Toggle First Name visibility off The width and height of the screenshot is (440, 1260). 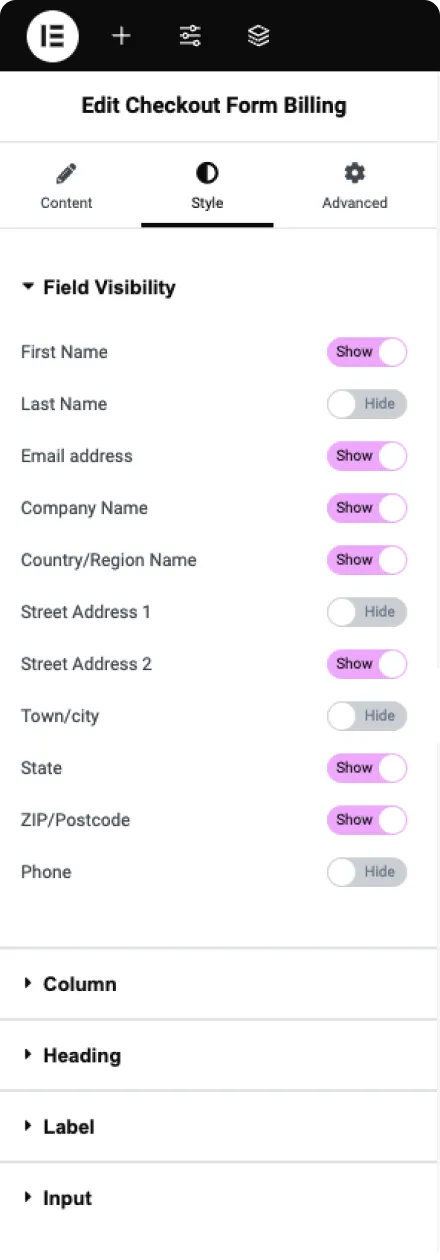(x=367, y=352)
